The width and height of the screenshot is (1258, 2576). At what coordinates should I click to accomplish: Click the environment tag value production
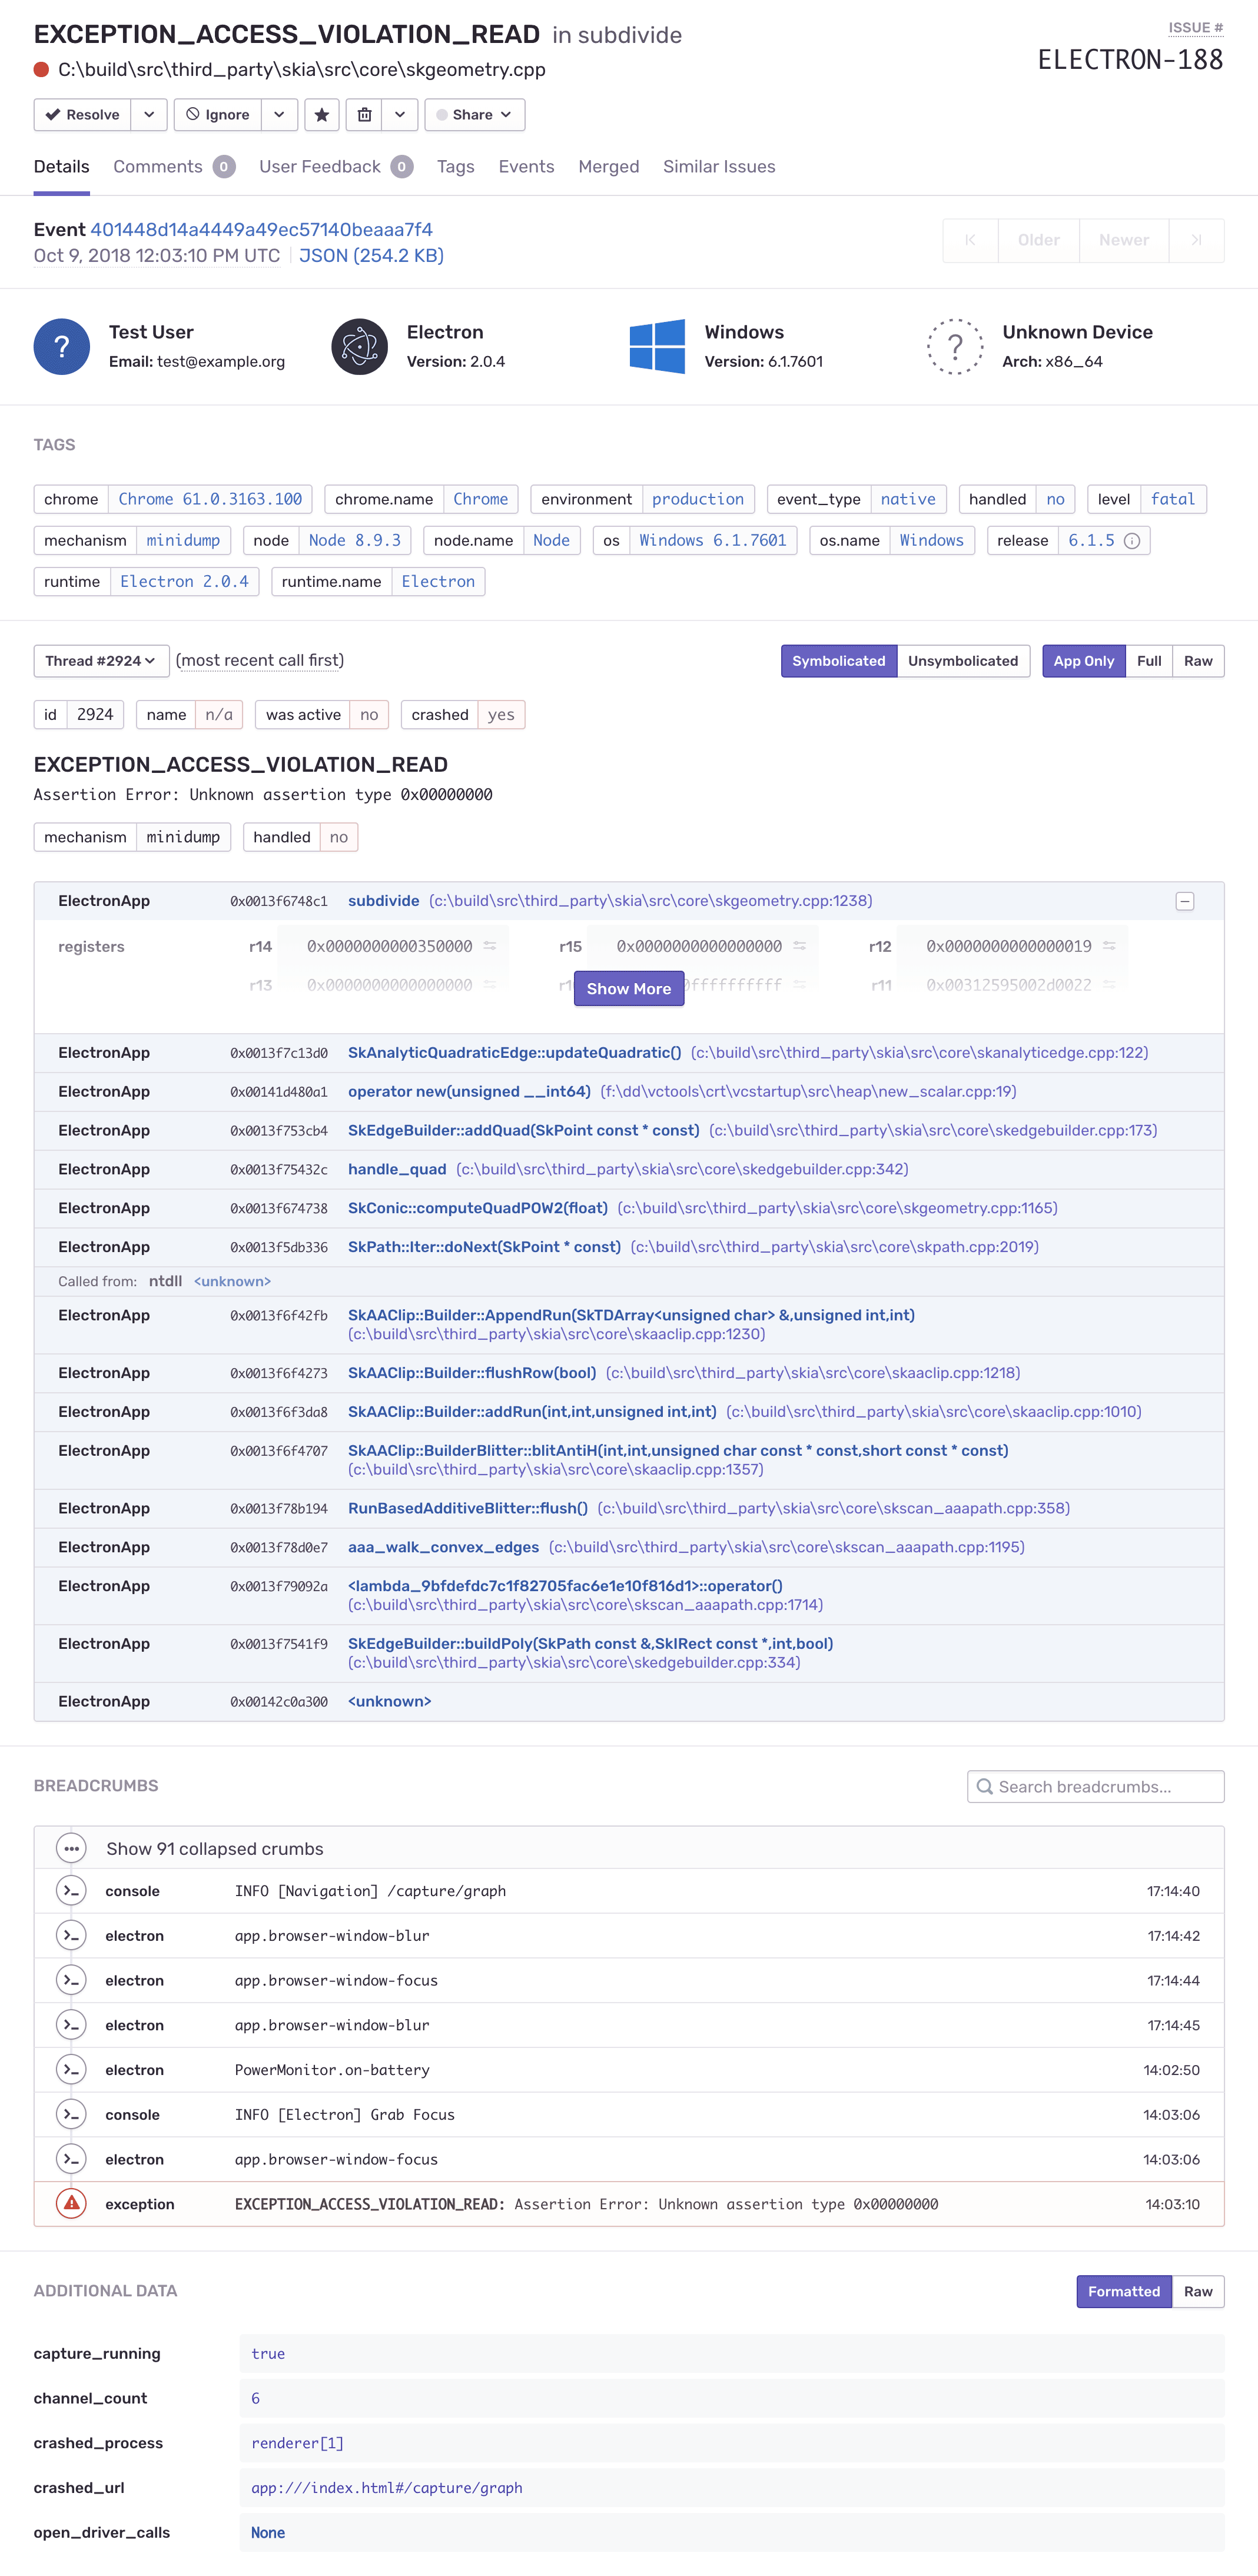pos(698,499)
